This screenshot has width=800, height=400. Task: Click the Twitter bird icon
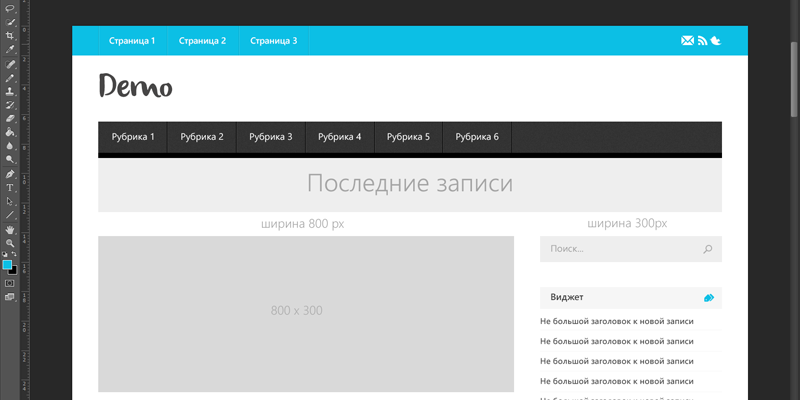pyautogui.click(x=716, y=41)
